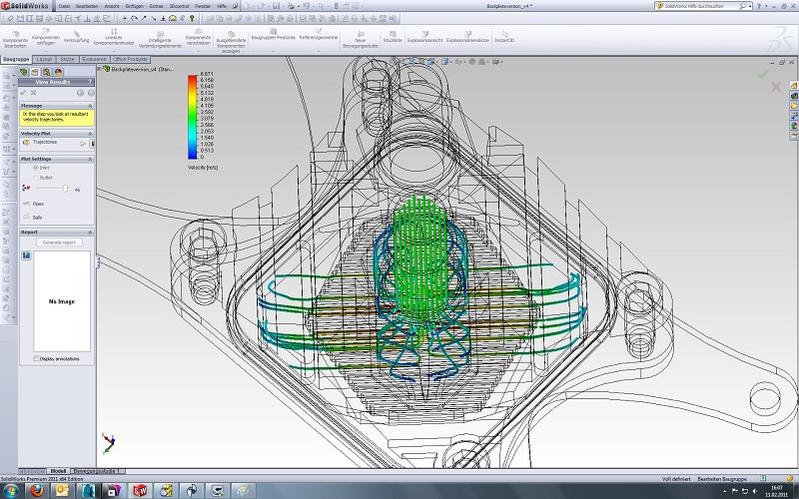Click Baugruppen-Features tool

273,35
